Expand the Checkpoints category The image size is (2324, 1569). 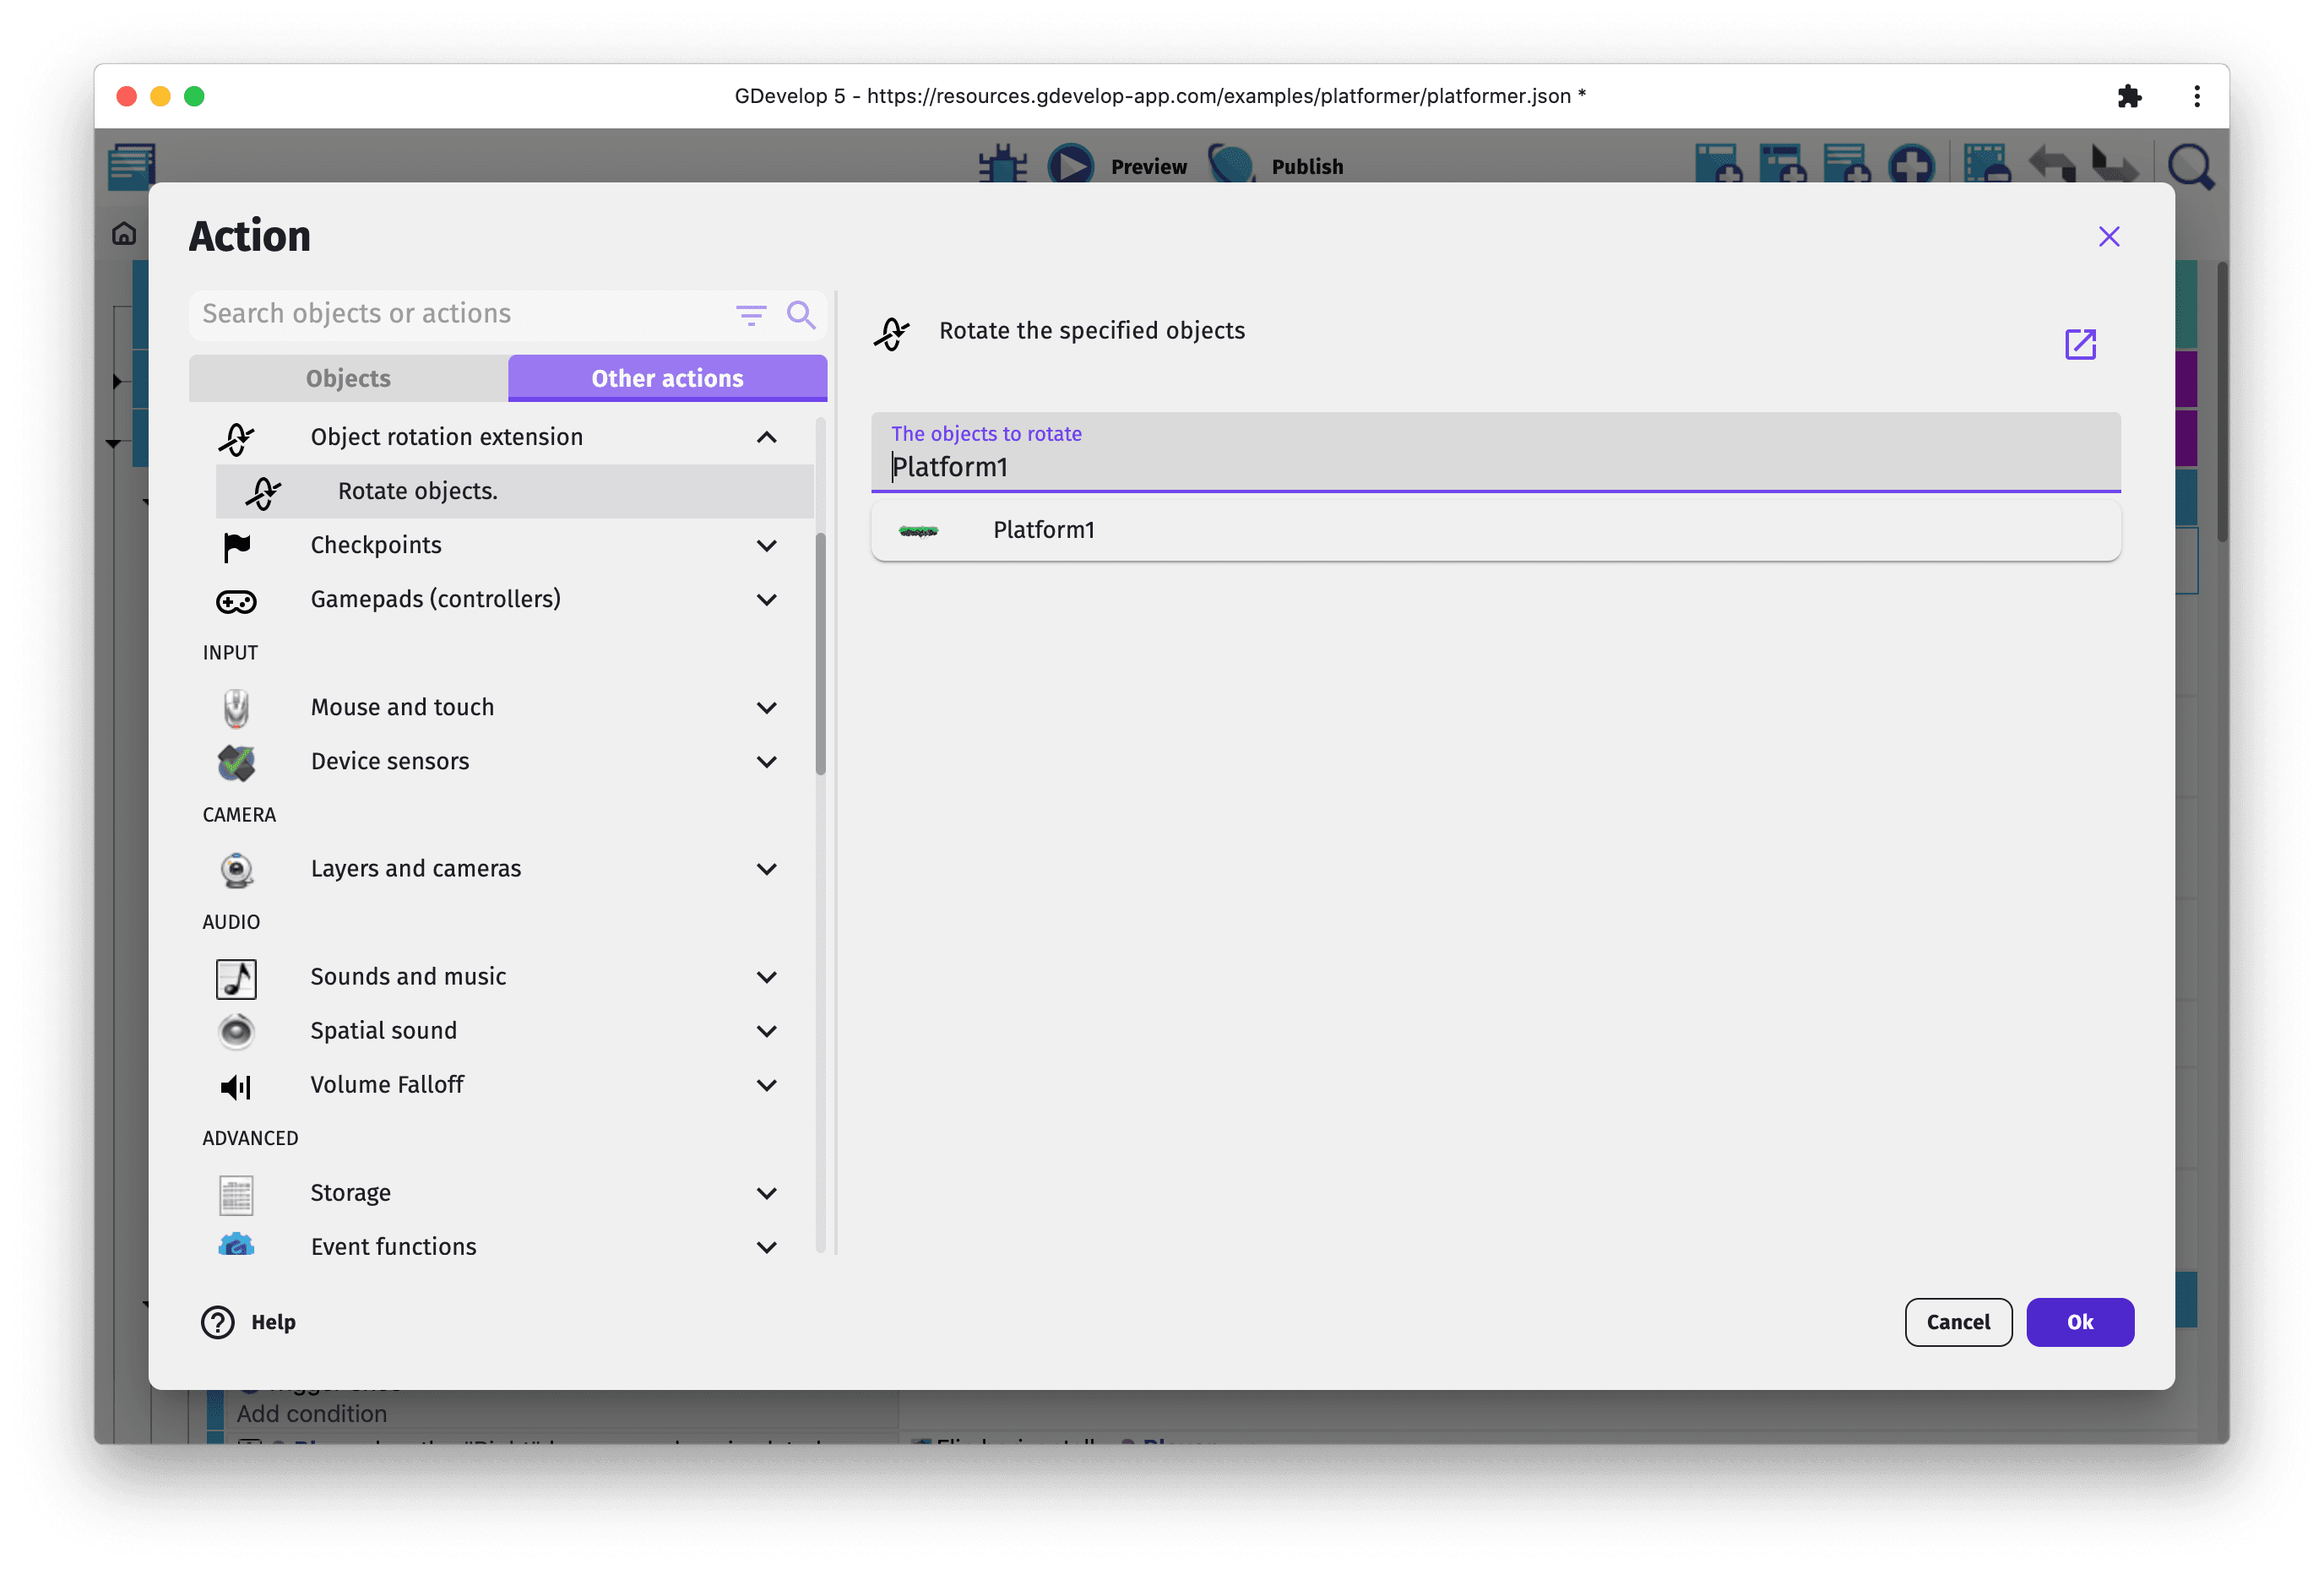click(766, 546)
